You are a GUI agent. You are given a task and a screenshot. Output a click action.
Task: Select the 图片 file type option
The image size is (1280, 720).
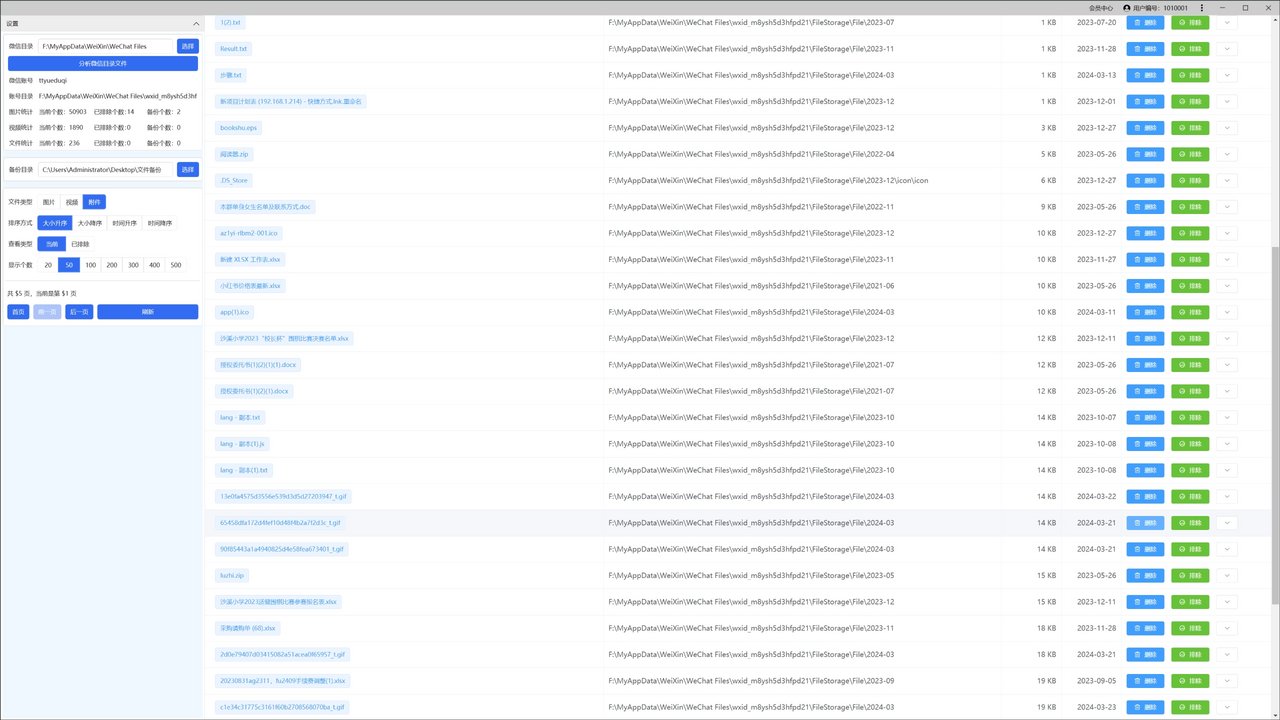coord(49,202)
